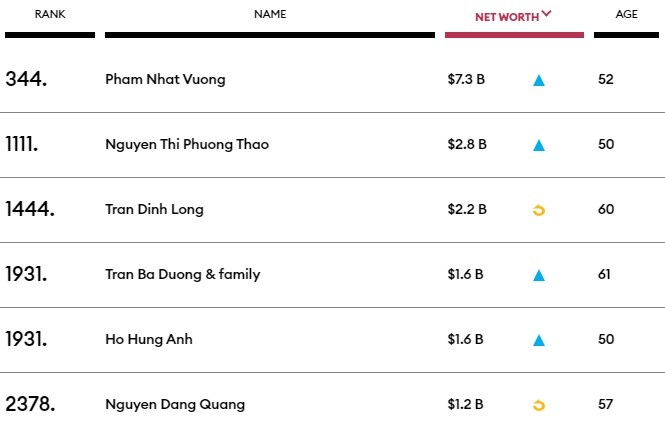The height and width of the screenshot is (429, 665).
Task: Click blue triangle next to Tran Ba Duong
Action: pyautogui.click(x=539, y=275)
